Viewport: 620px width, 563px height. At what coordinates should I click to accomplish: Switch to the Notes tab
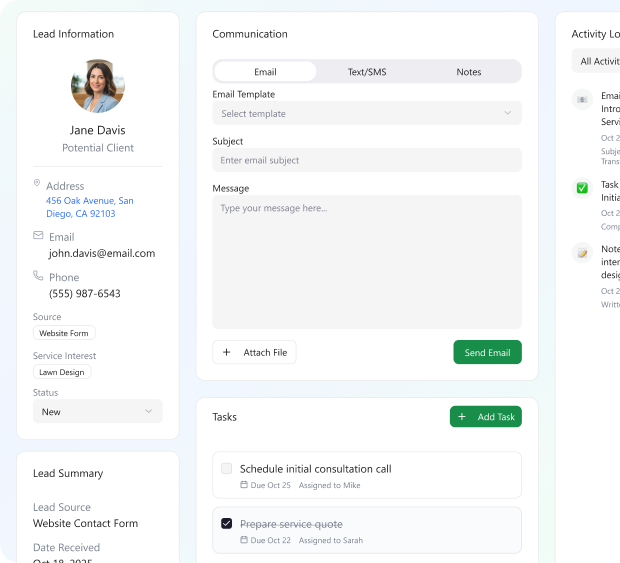point(469,72)
